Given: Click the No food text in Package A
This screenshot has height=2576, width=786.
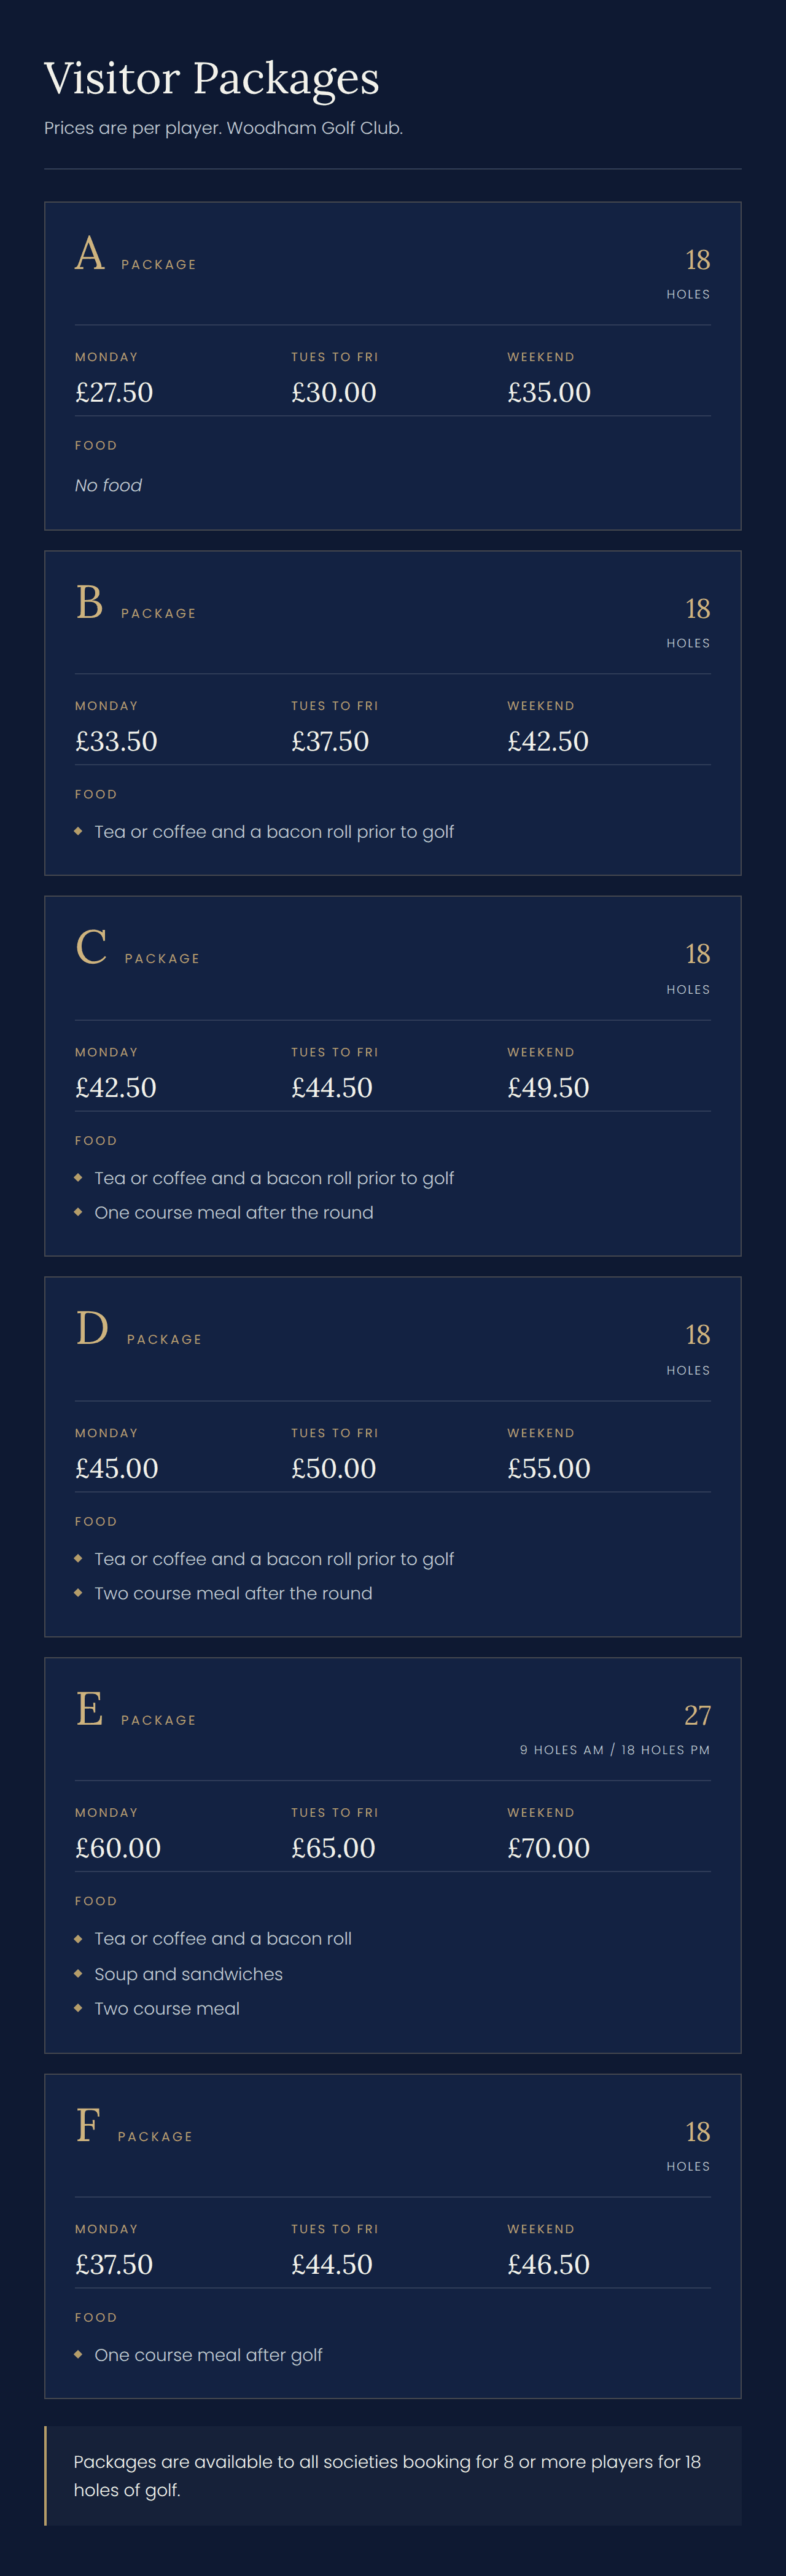Looking at the screenshot, I should 108,485.
